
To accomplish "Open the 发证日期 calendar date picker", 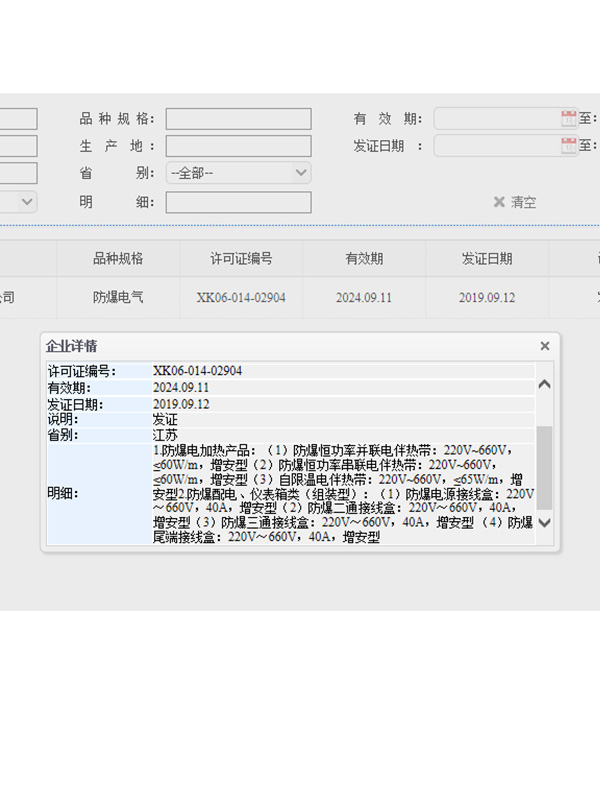I will pos(569,146).
